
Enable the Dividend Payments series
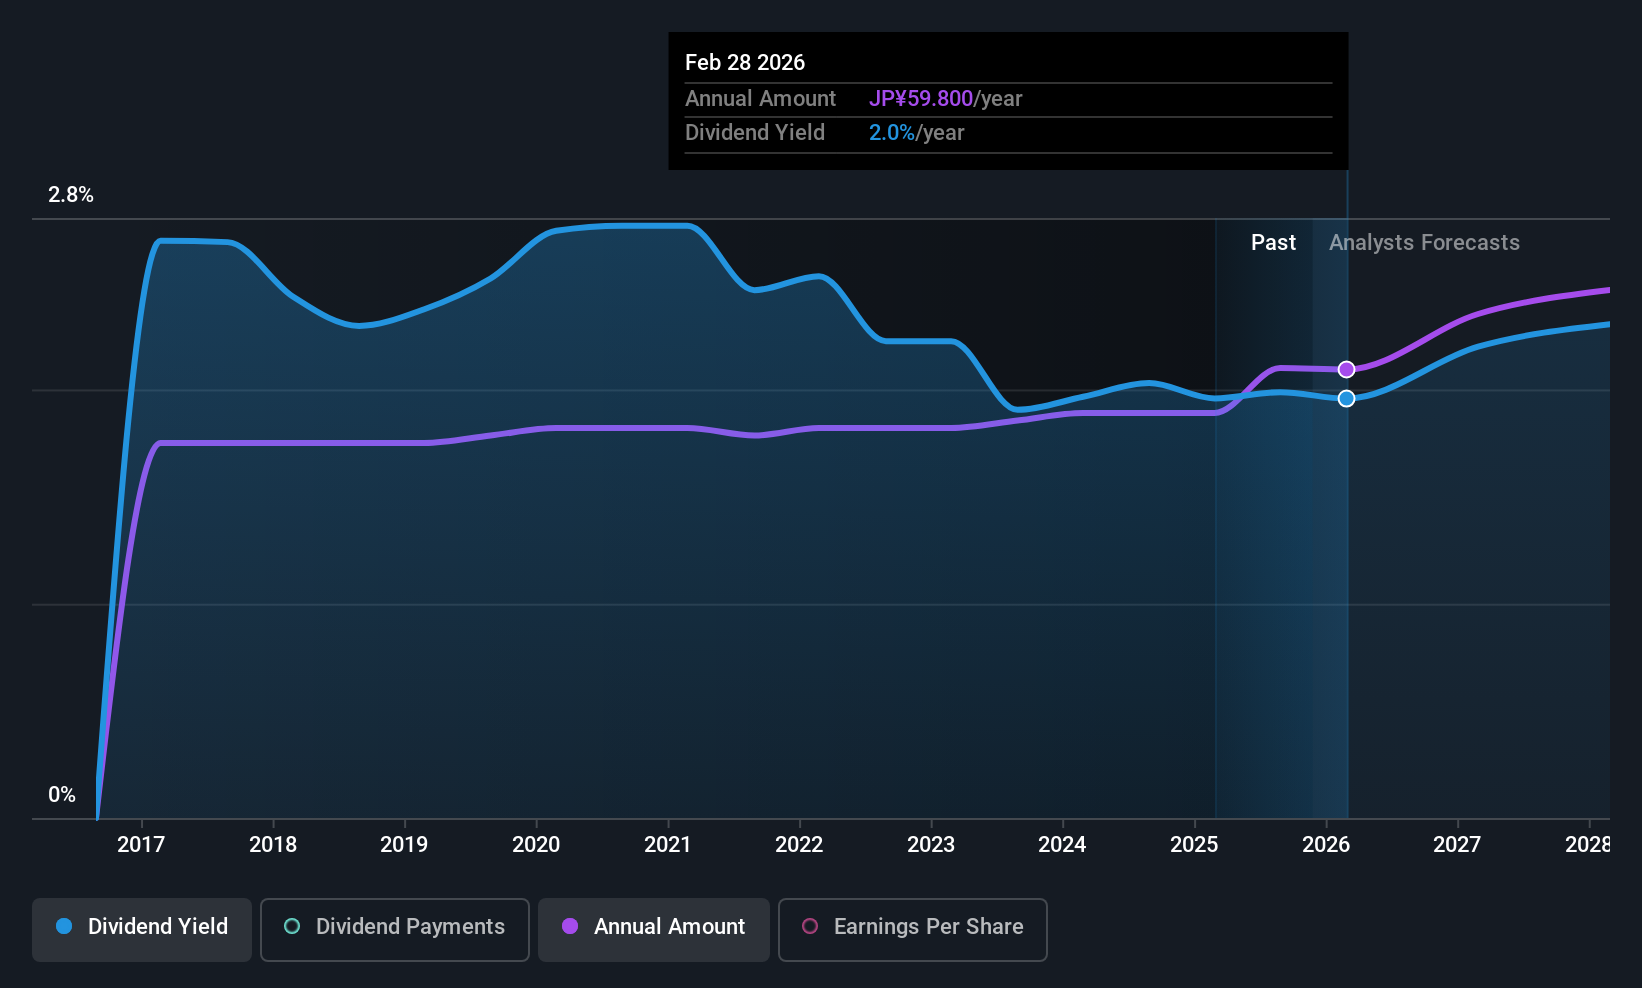click(395, 930)
